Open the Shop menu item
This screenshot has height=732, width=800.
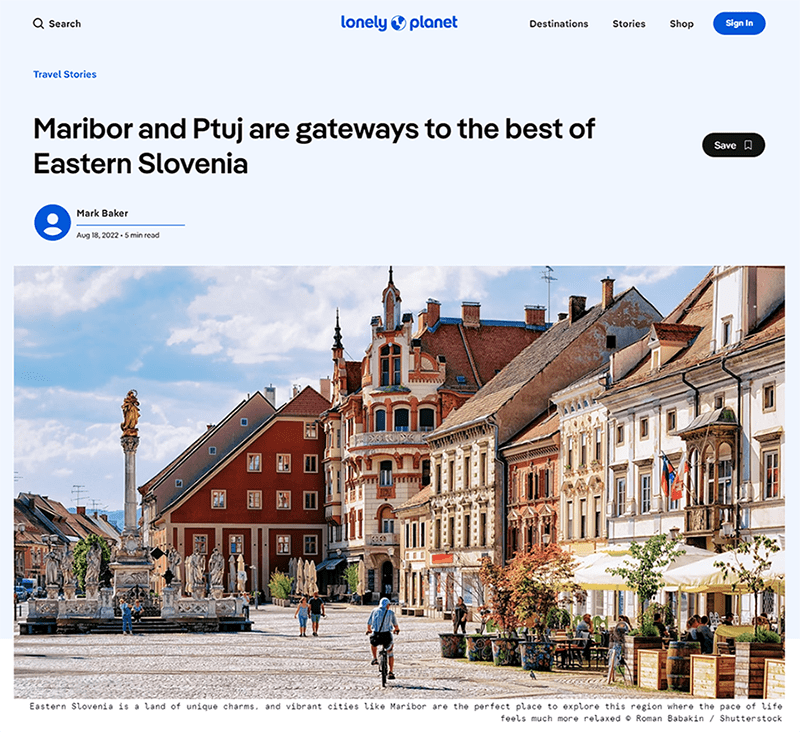tap(681, 24)
